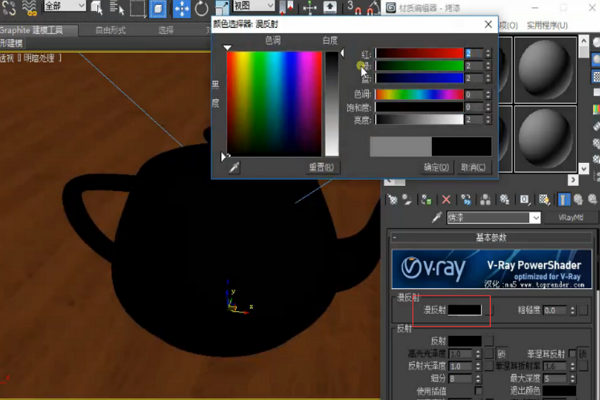Click the green value stepper arrows
The height and width of the screenshot is (400, 600).
(x=488, y=66)
